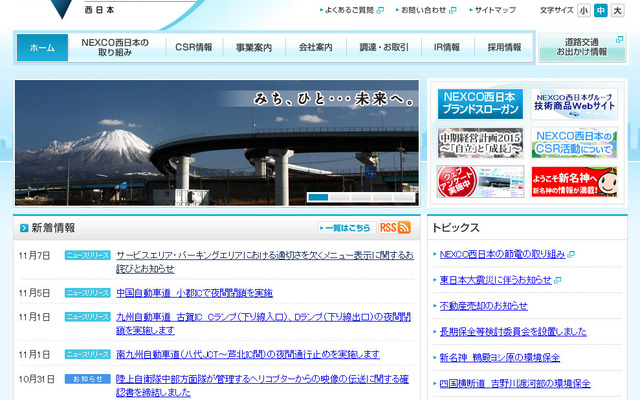640x400 pixels.
Task: Open NEXCO西日本ブランドスローガン banner
Action: (480, 104)
